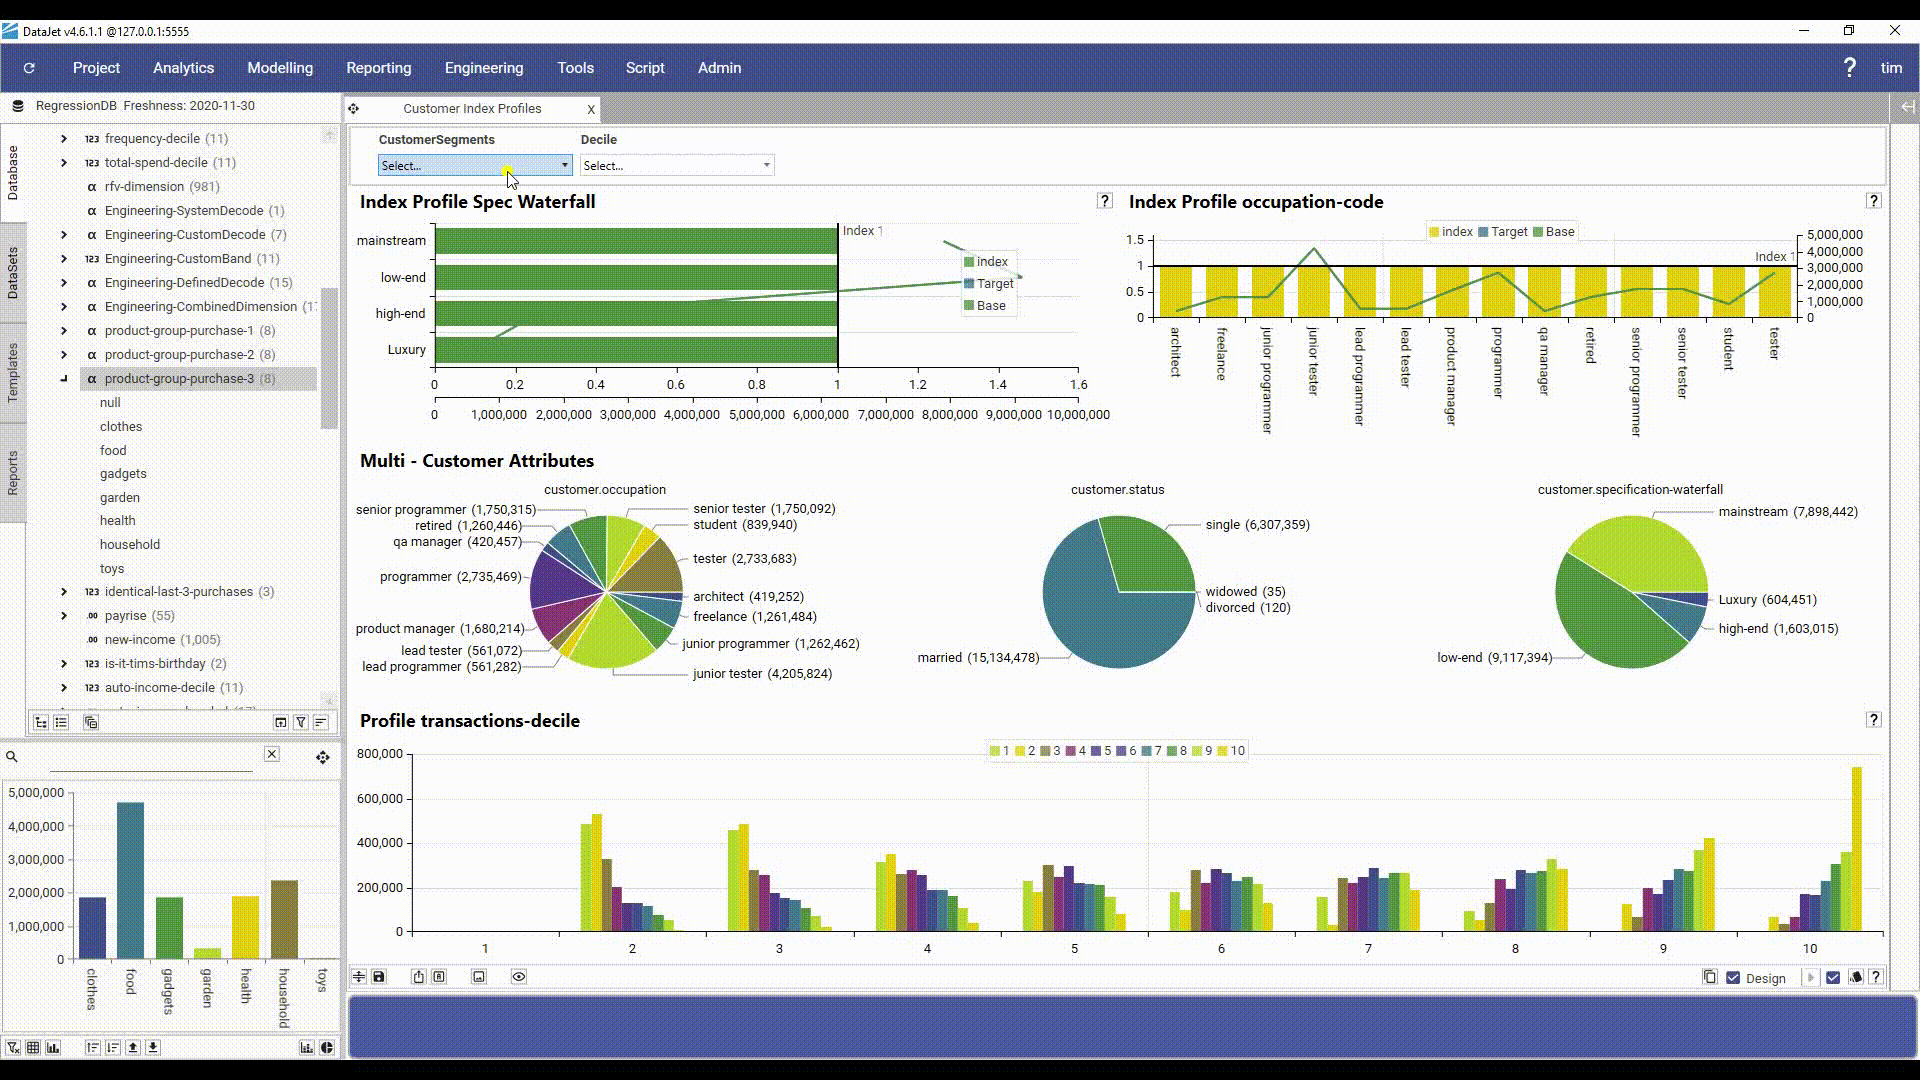Click the download arrow icon below the preview chart
This screenshot has height=1080, width=1920.
(x=153, y=1047)
